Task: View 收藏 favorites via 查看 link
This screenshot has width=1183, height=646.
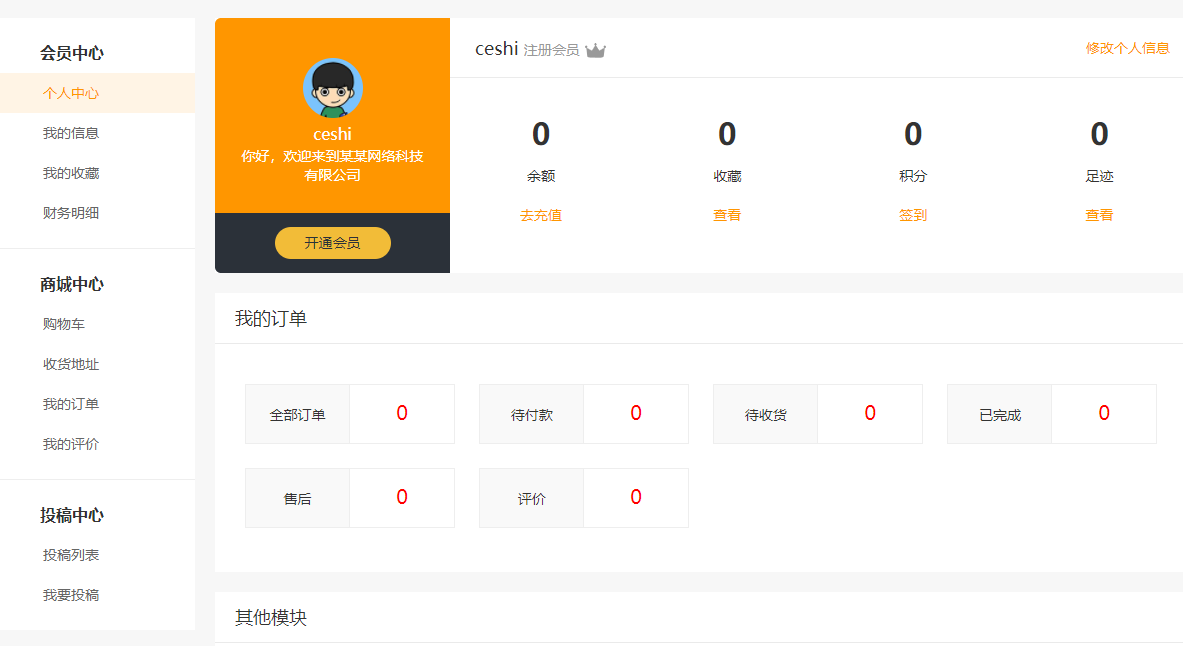Action: pos(727,215)
